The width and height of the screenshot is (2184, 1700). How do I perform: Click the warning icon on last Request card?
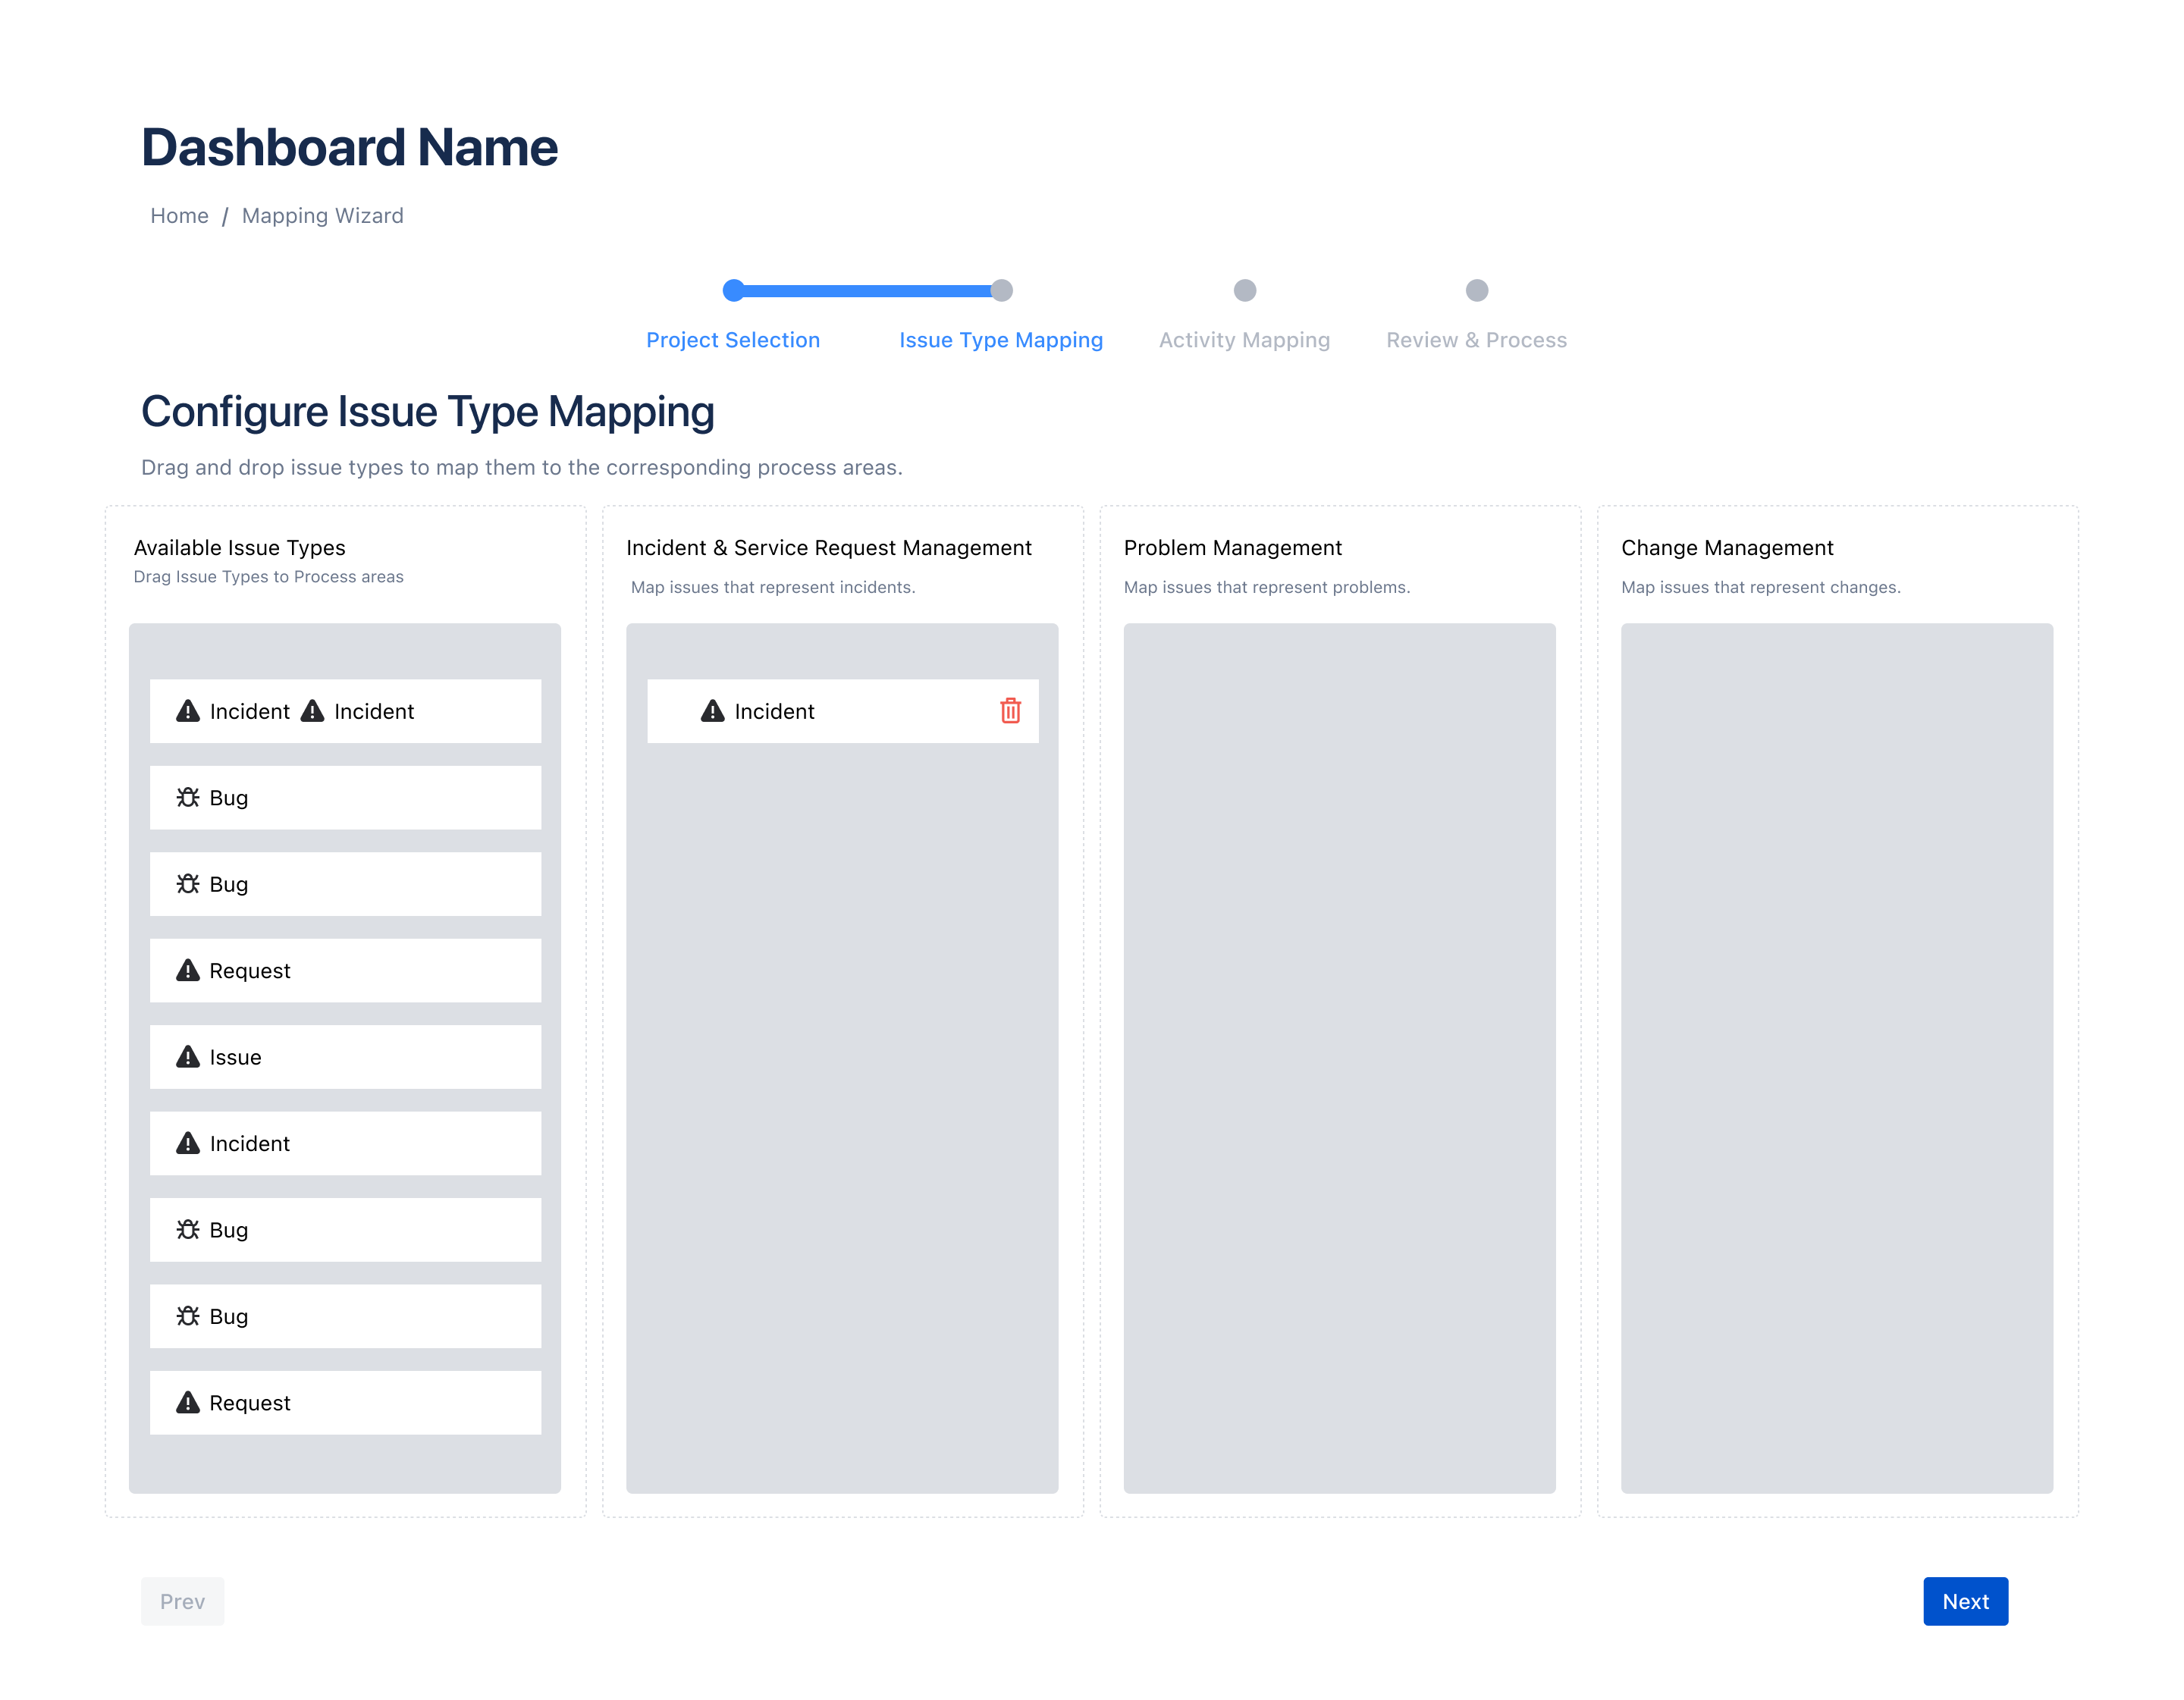coord(188,1403)
